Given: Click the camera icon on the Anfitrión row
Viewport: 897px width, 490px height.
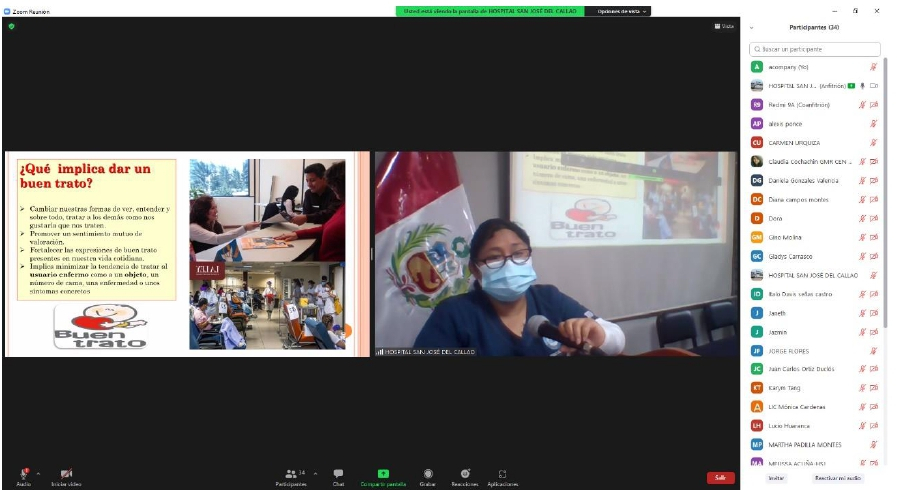Looking at the screenshot, I should pyautogui.click(x=874, y=86).
